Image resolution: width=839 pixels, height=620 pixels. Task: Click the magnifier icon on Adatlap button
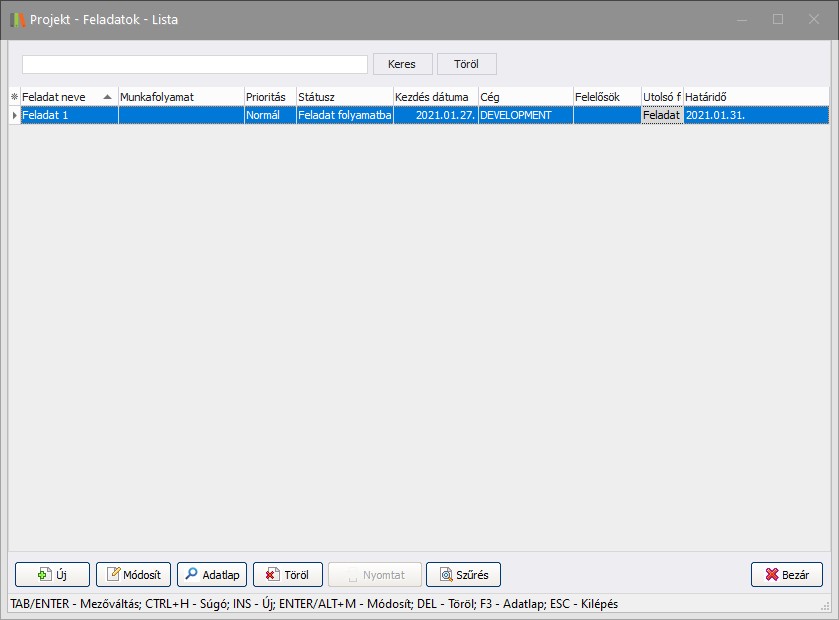(191, 575)
